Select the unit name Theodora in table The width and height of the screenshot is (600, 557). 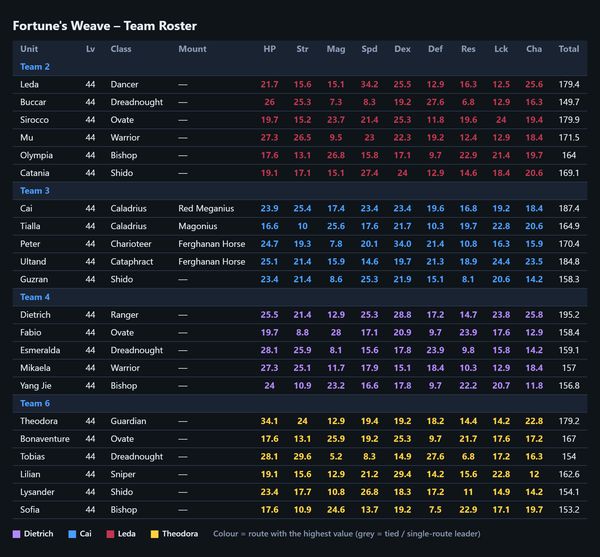click(39, 421)
